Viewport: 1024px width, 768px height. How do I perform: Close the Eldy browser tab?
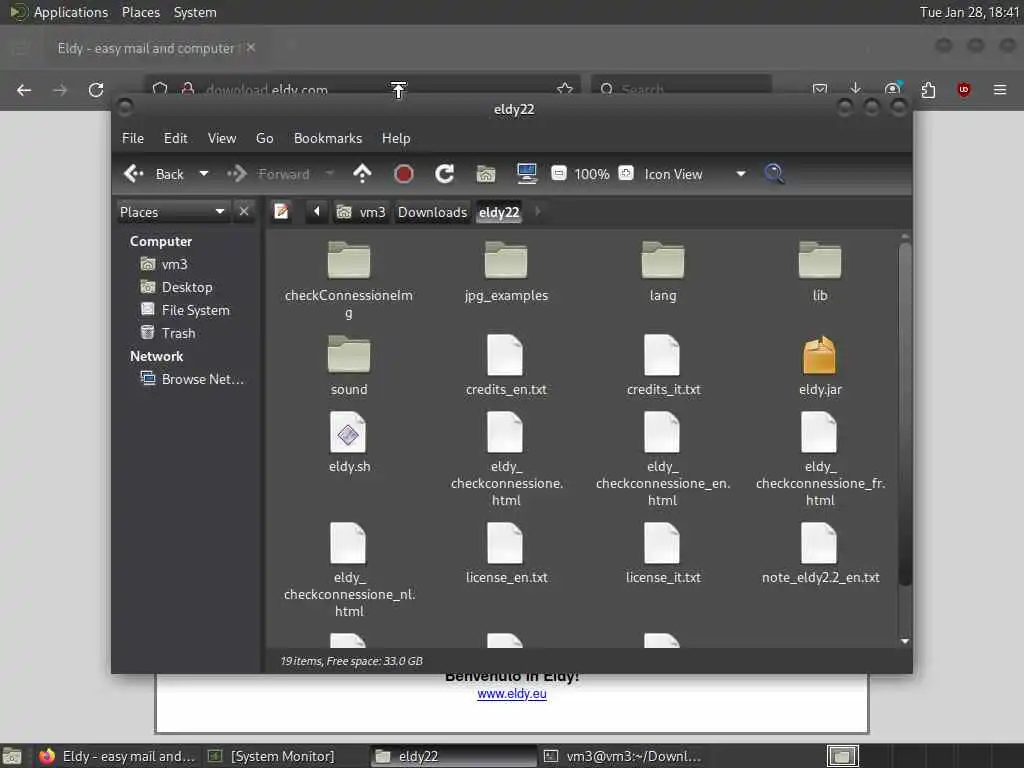tap(251, 48)
